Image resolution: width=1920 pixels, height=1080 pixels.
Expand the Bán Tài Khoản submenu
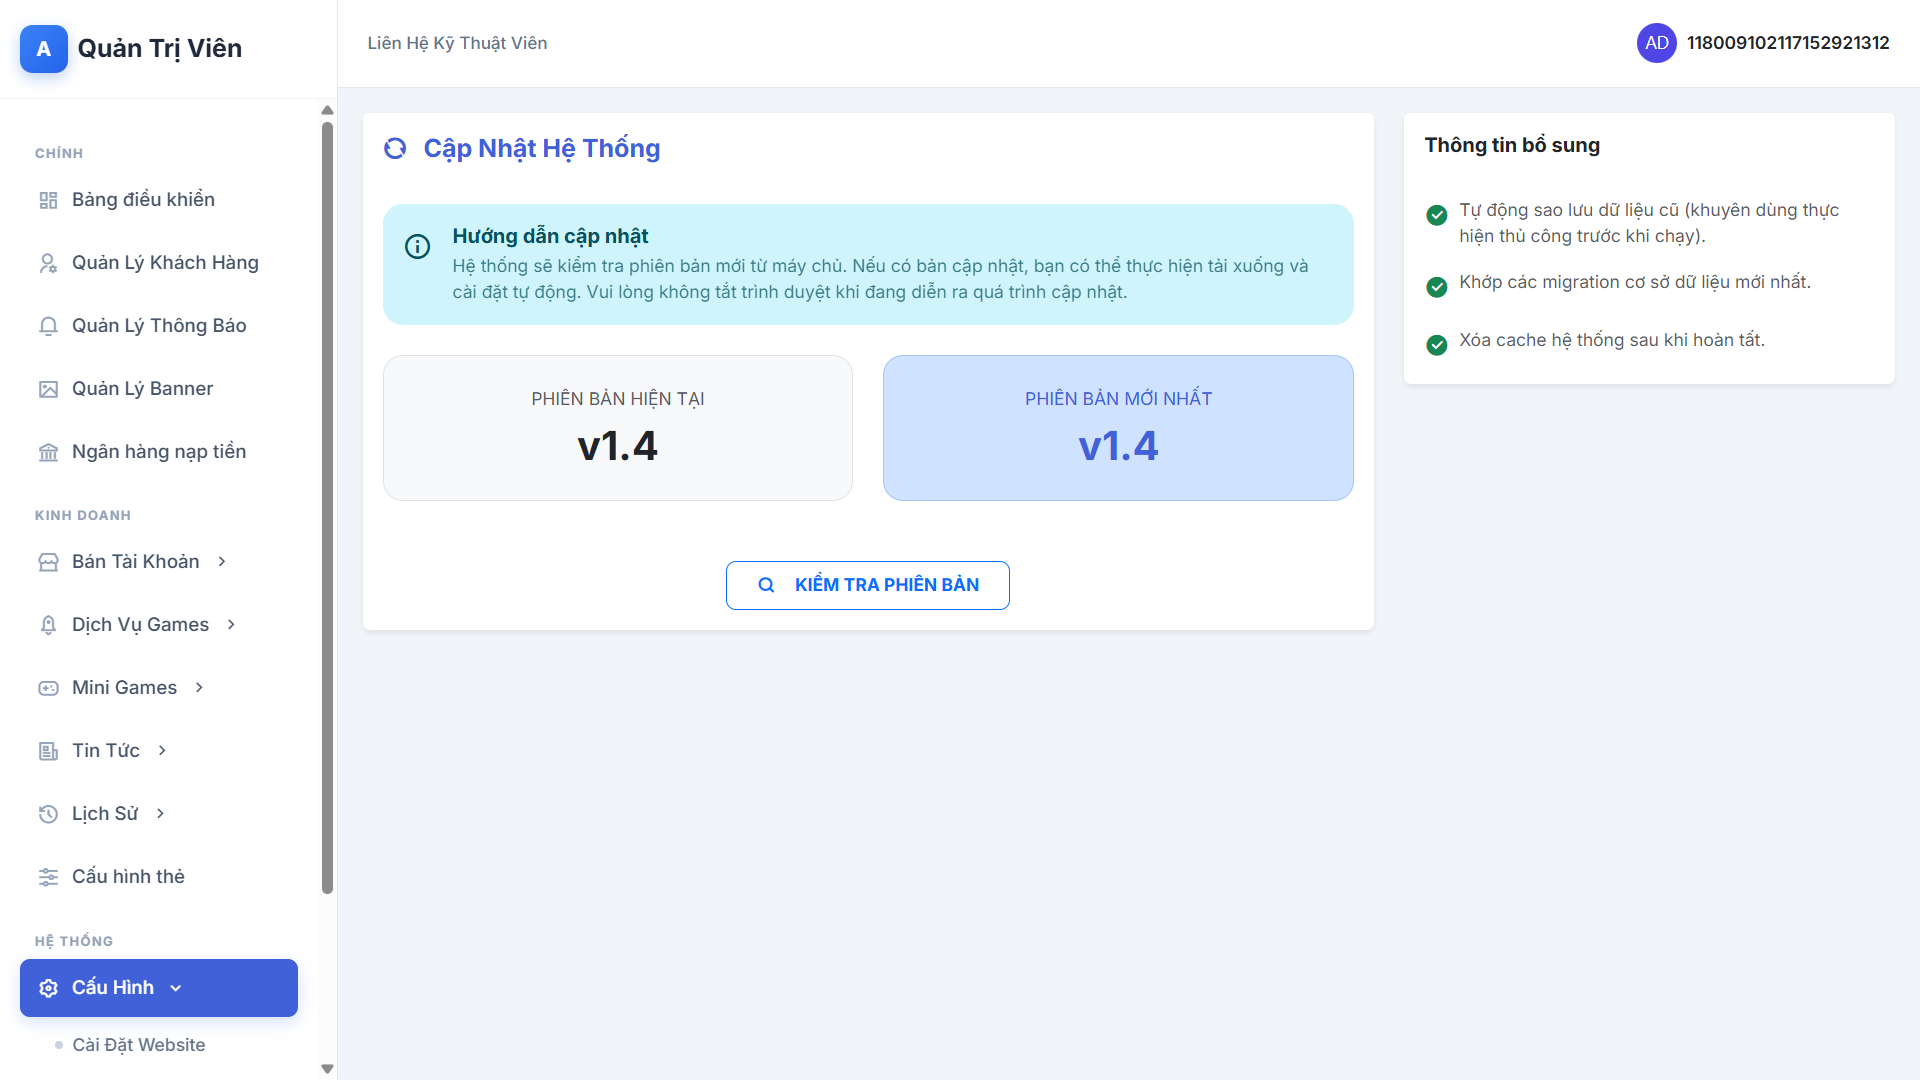[x=222, y=562]
